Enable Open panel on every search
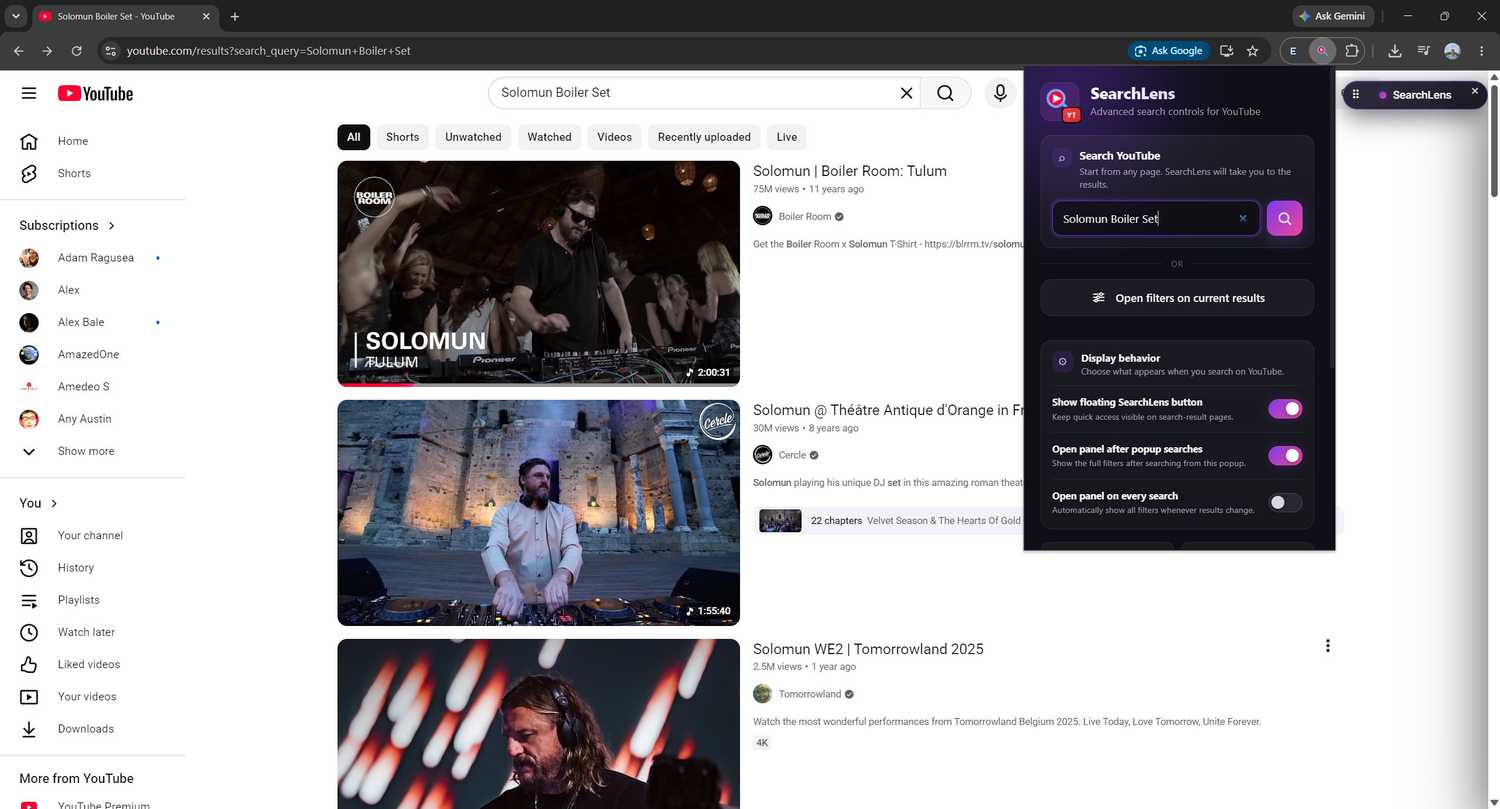The width and height of the screenshot is (1500, 809). coord(1285,503)
